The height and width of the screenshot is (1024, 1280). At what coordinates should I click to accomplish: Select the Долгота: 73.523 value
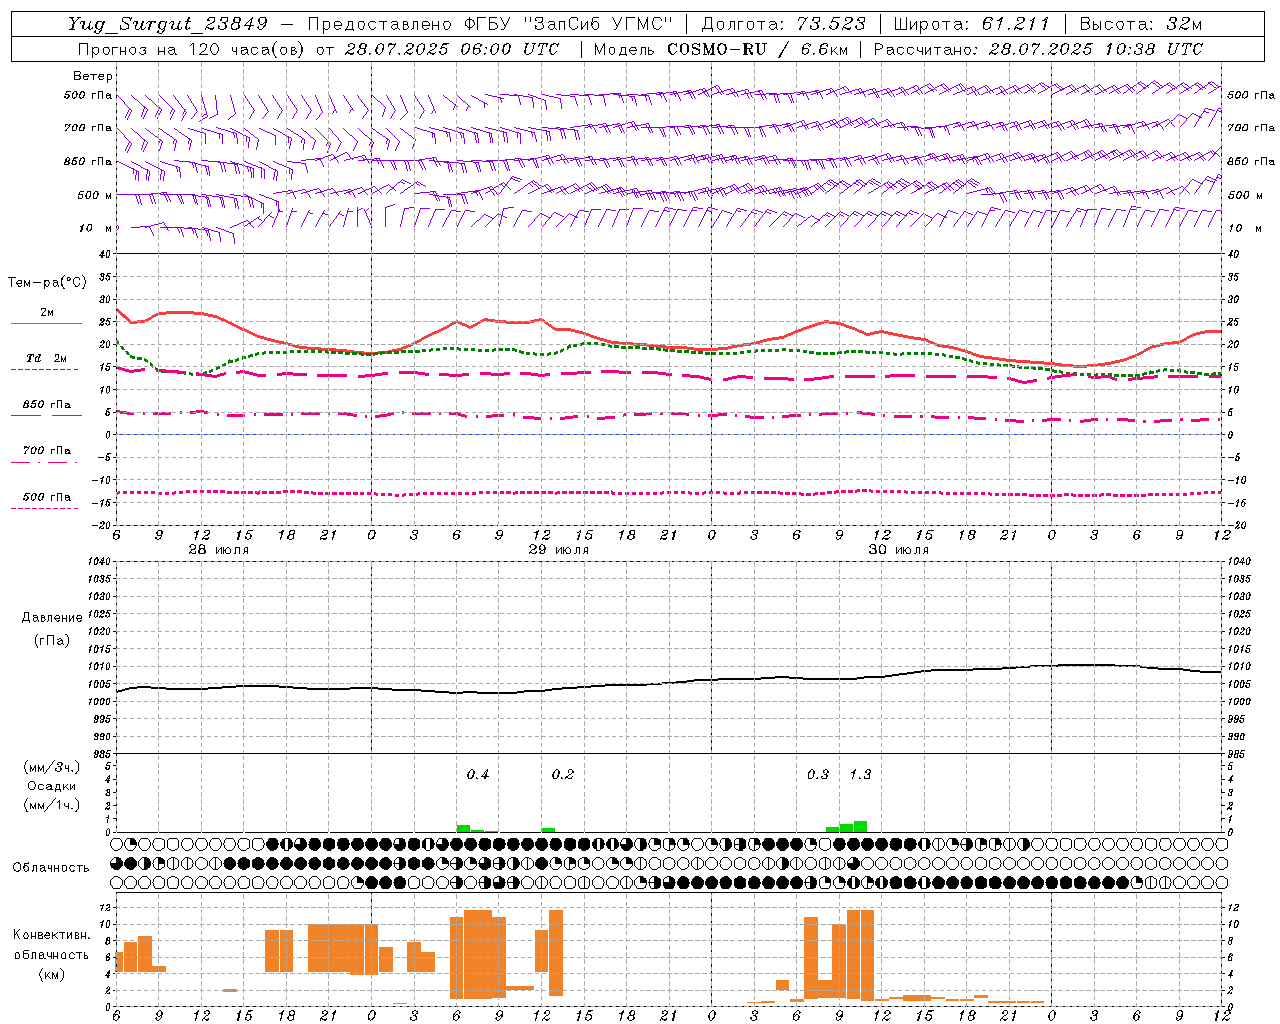coord(784,24)
